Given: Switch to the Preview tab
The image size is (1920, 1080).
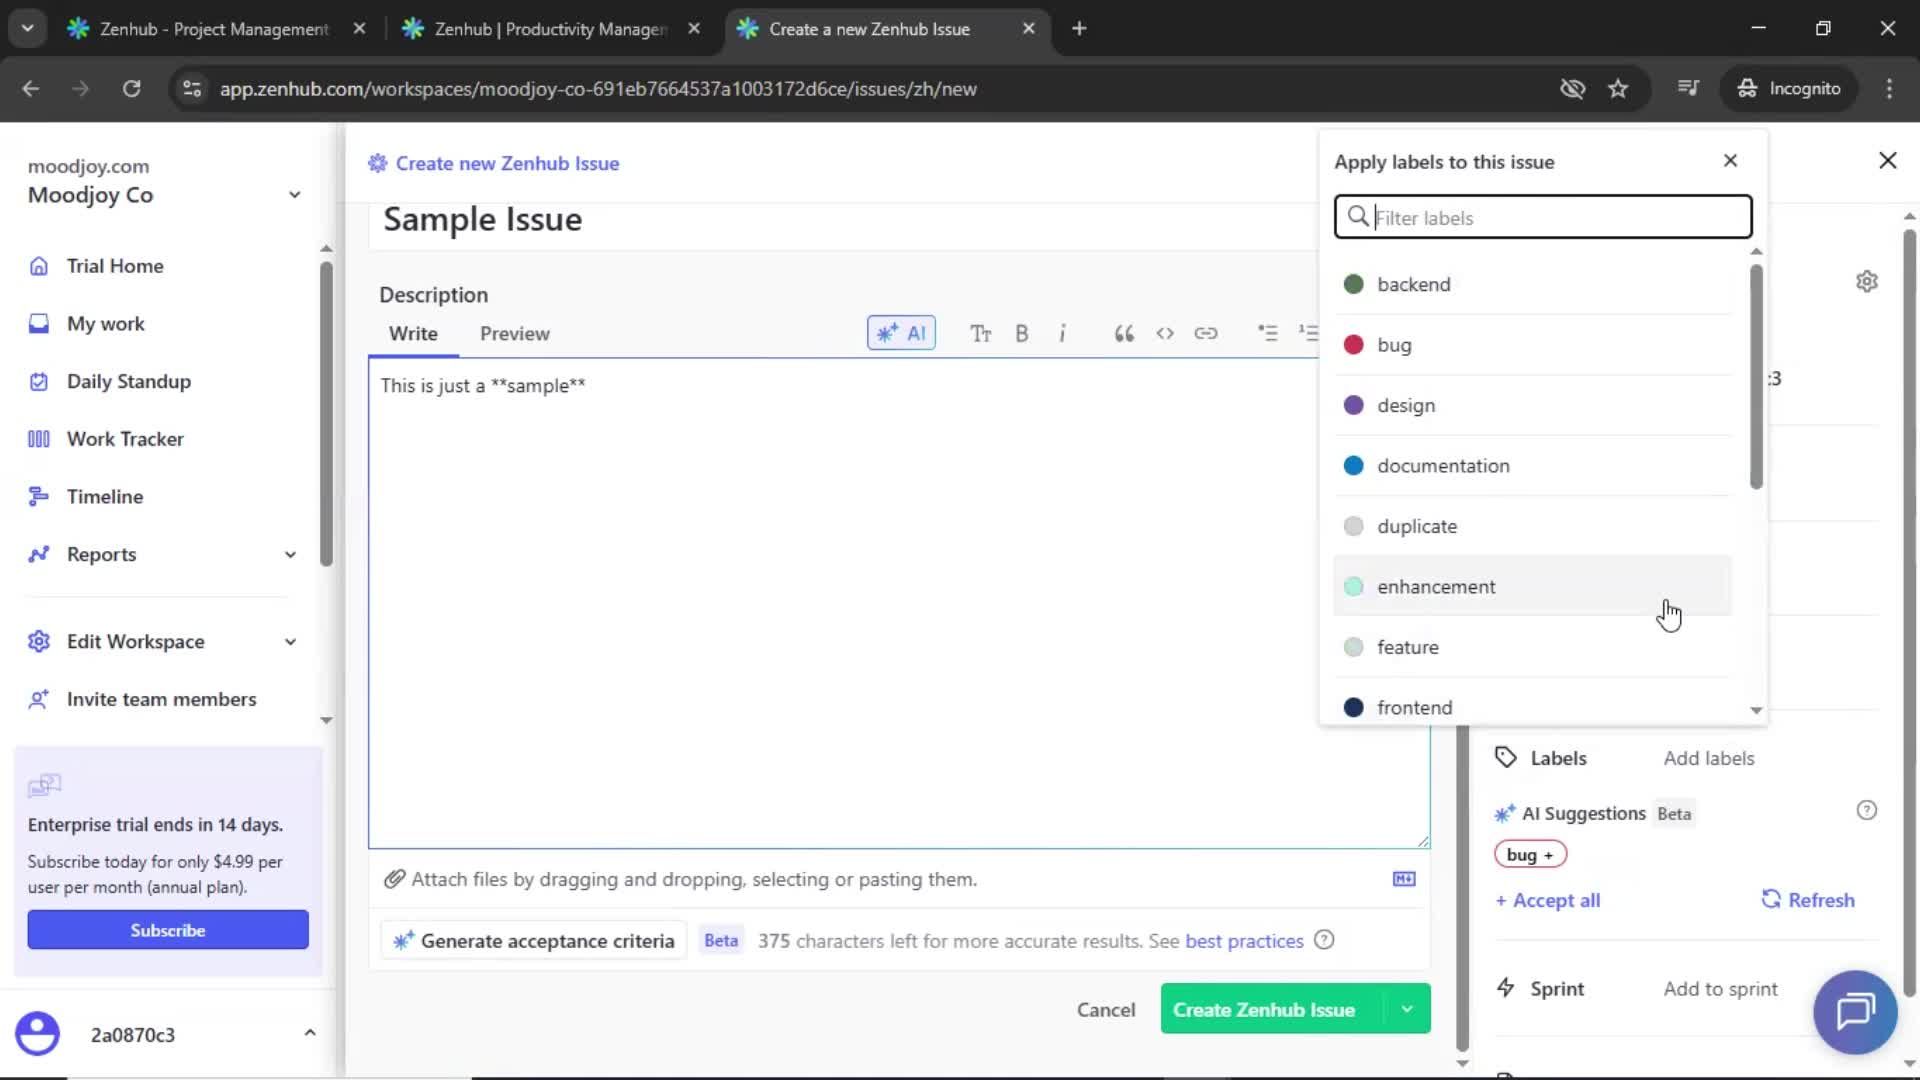Looking at the screenshot, I should tap(514, 333).
